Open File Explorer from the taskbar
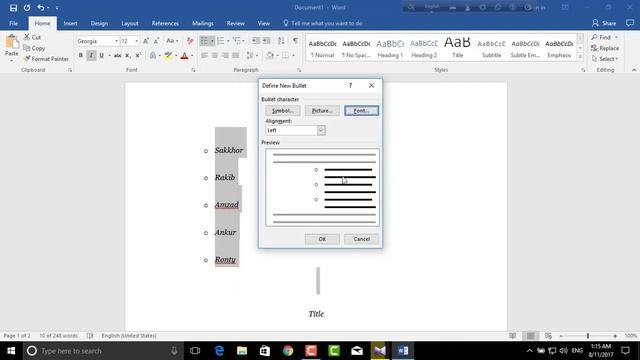The height and width of the screenshot is (360, 640). pos(242,351)
